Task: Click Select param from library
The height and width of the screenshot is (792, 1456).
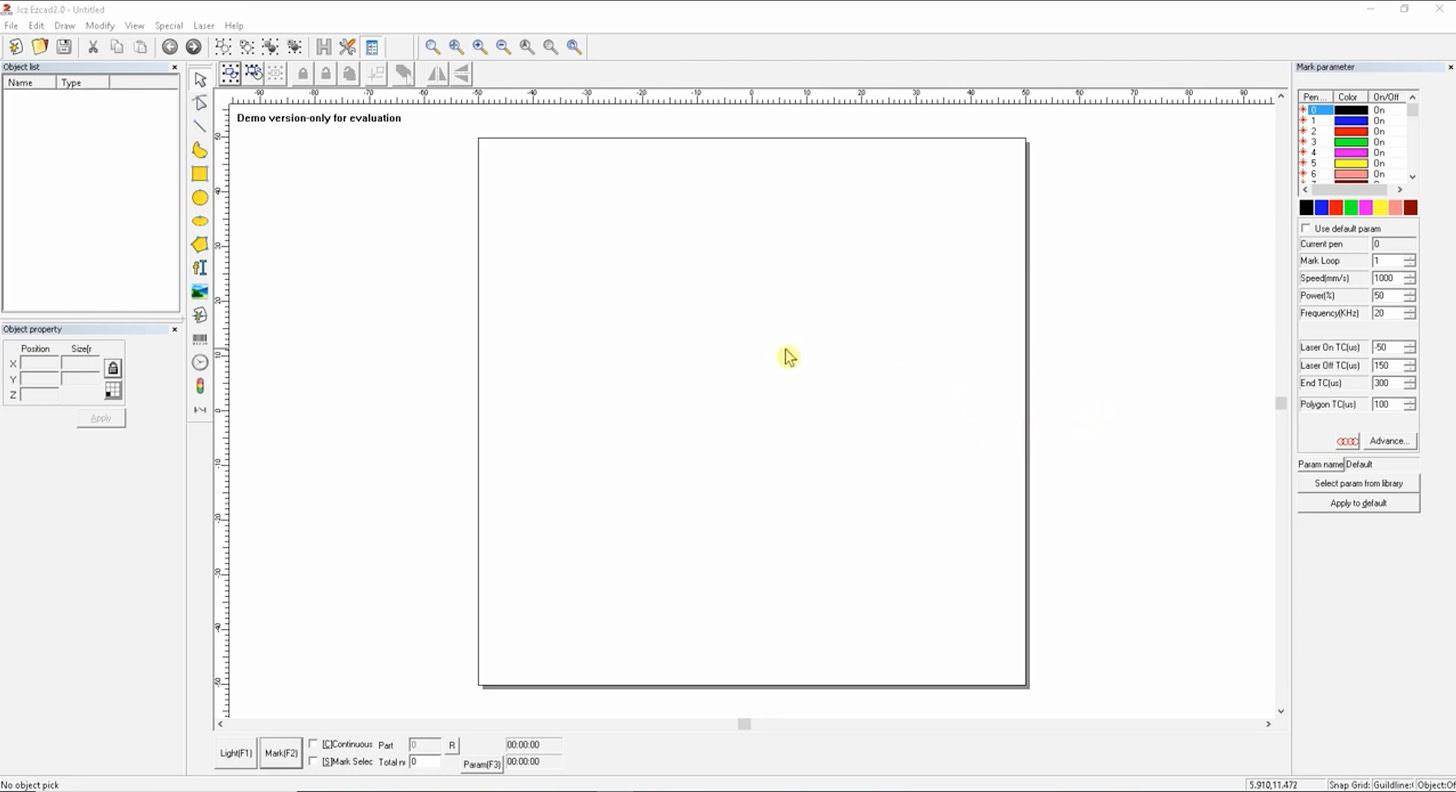Action: click(1357, 483)
